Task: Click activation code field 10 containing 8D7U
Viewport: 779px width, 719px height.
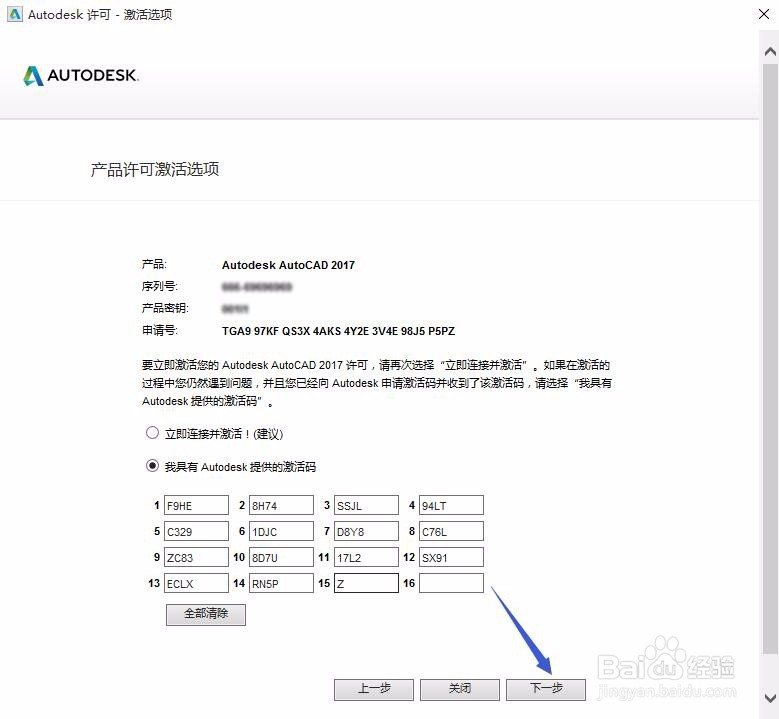Action: point(281,557)
